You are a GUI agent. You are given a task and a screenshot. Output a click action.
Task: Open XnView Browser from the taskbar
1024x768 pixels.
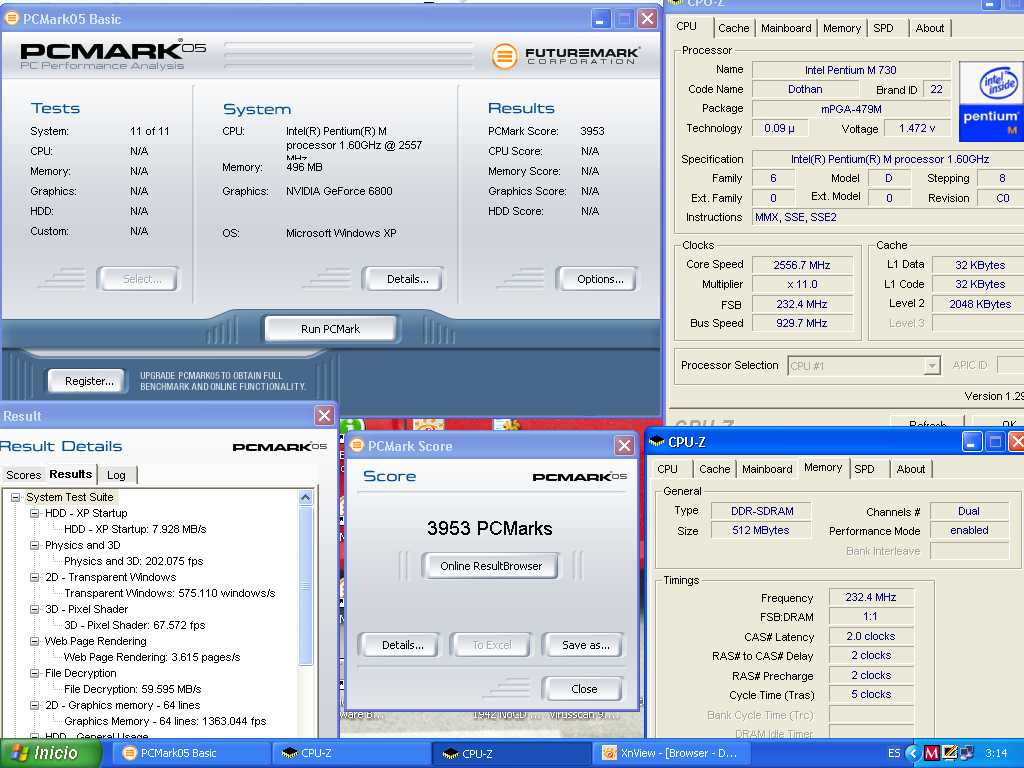(x=671, y=753)
